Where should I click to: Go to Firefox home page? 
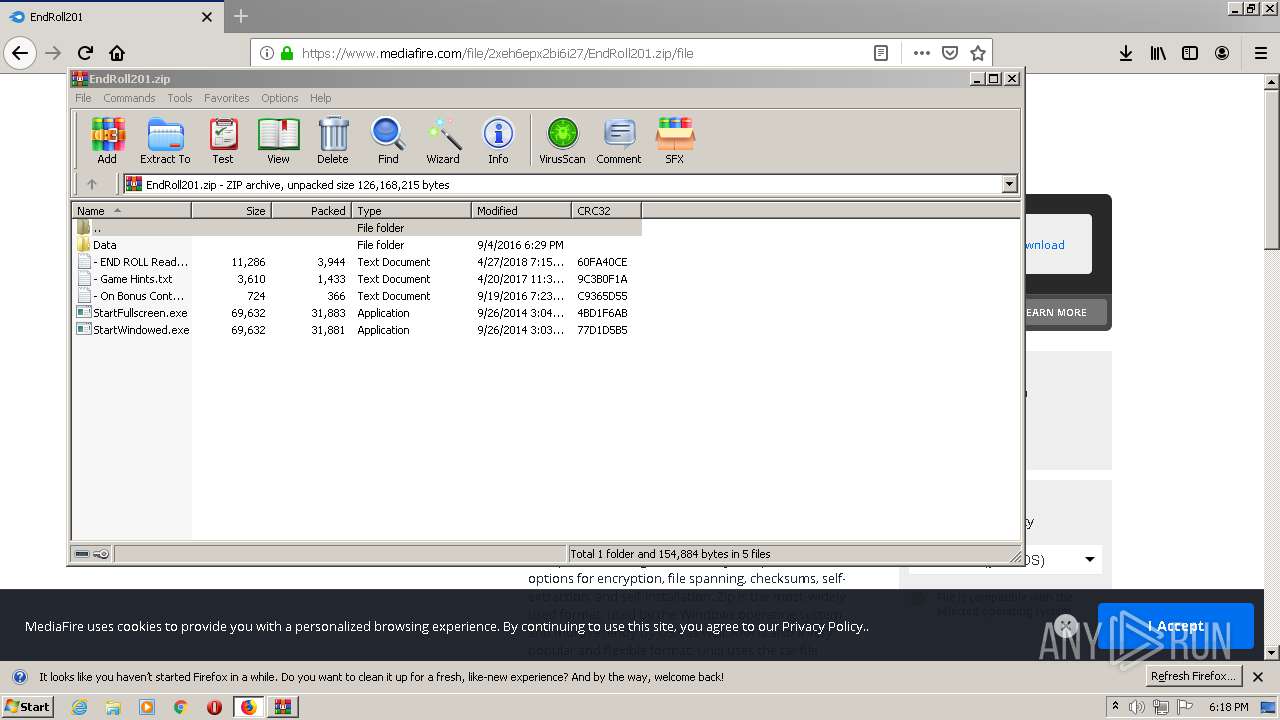click(117, 53)
